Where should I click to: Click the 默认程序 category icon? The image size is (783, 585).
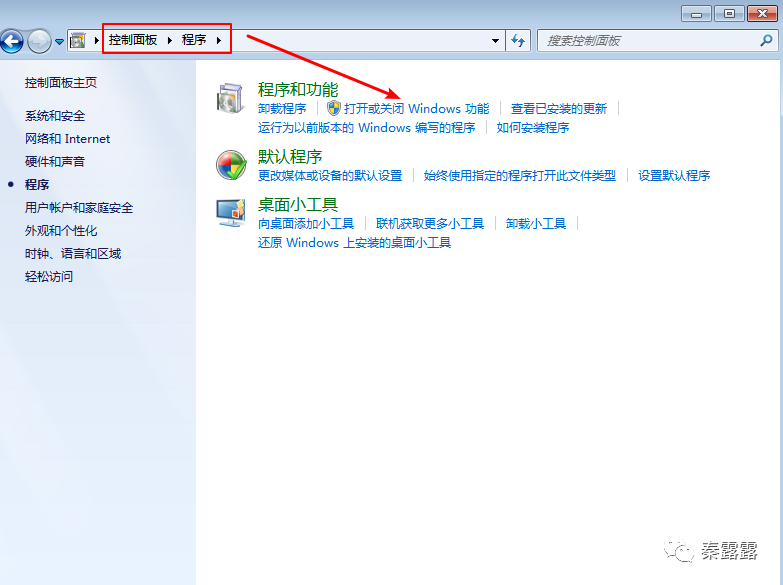[x=231, y=165]
